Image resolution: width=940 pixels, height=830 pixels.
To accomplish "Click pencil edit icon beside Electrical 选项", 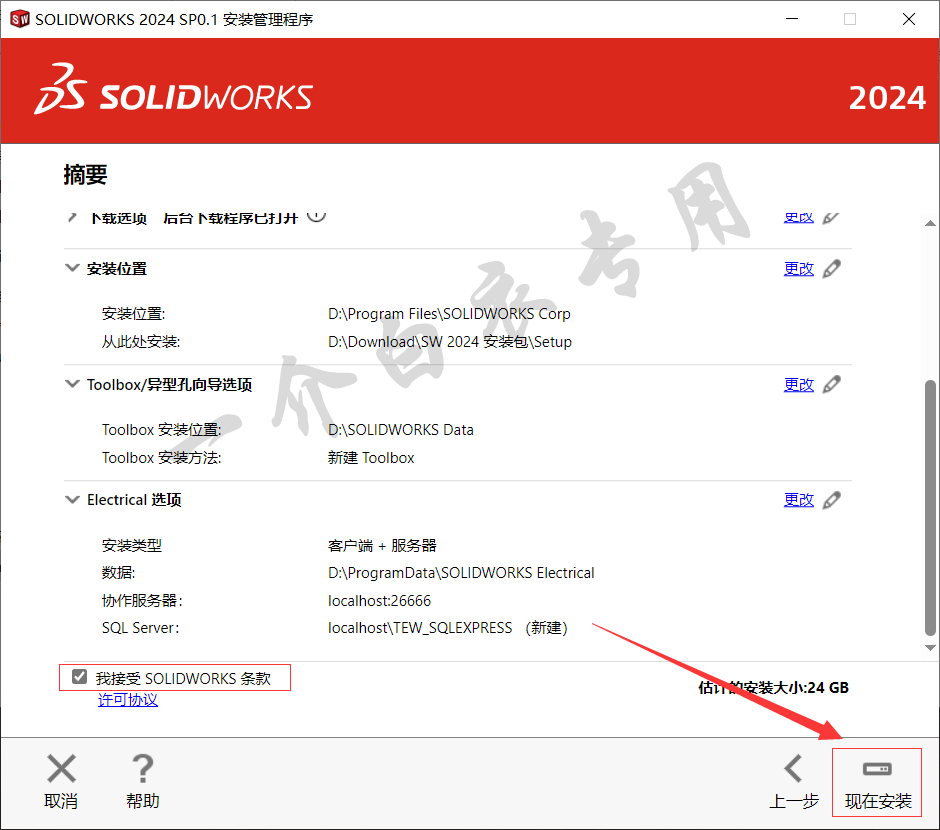I will pos(831,500).
